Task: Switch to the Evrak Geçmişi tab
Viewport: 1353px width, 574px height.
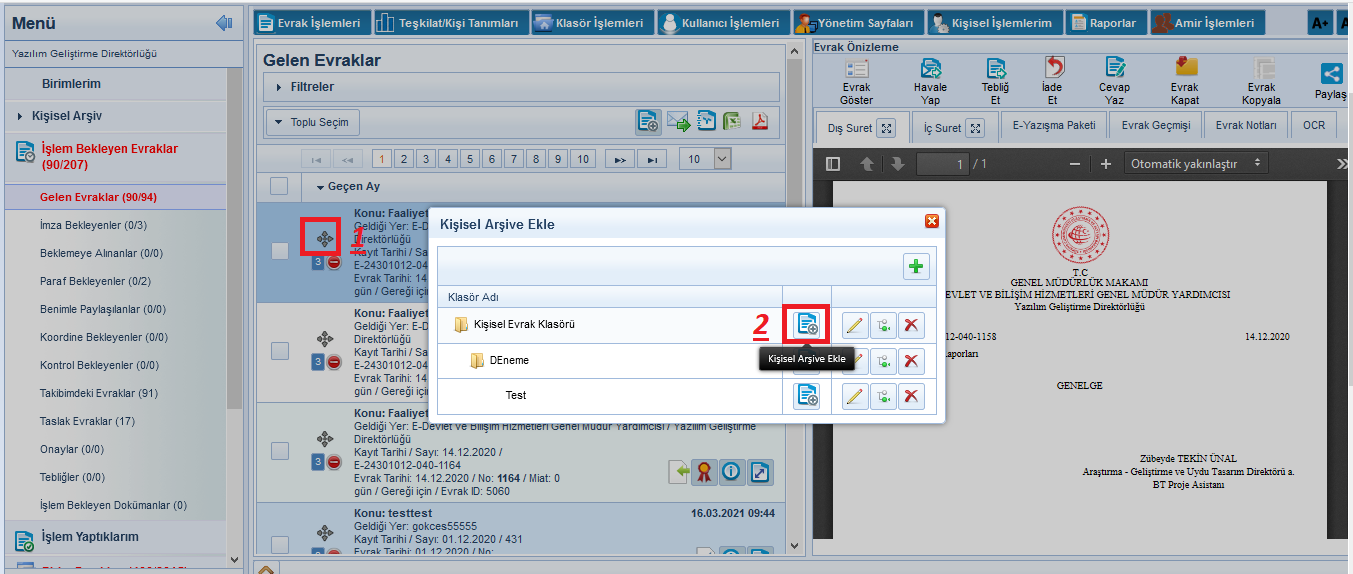Action: pos(1155,126)
